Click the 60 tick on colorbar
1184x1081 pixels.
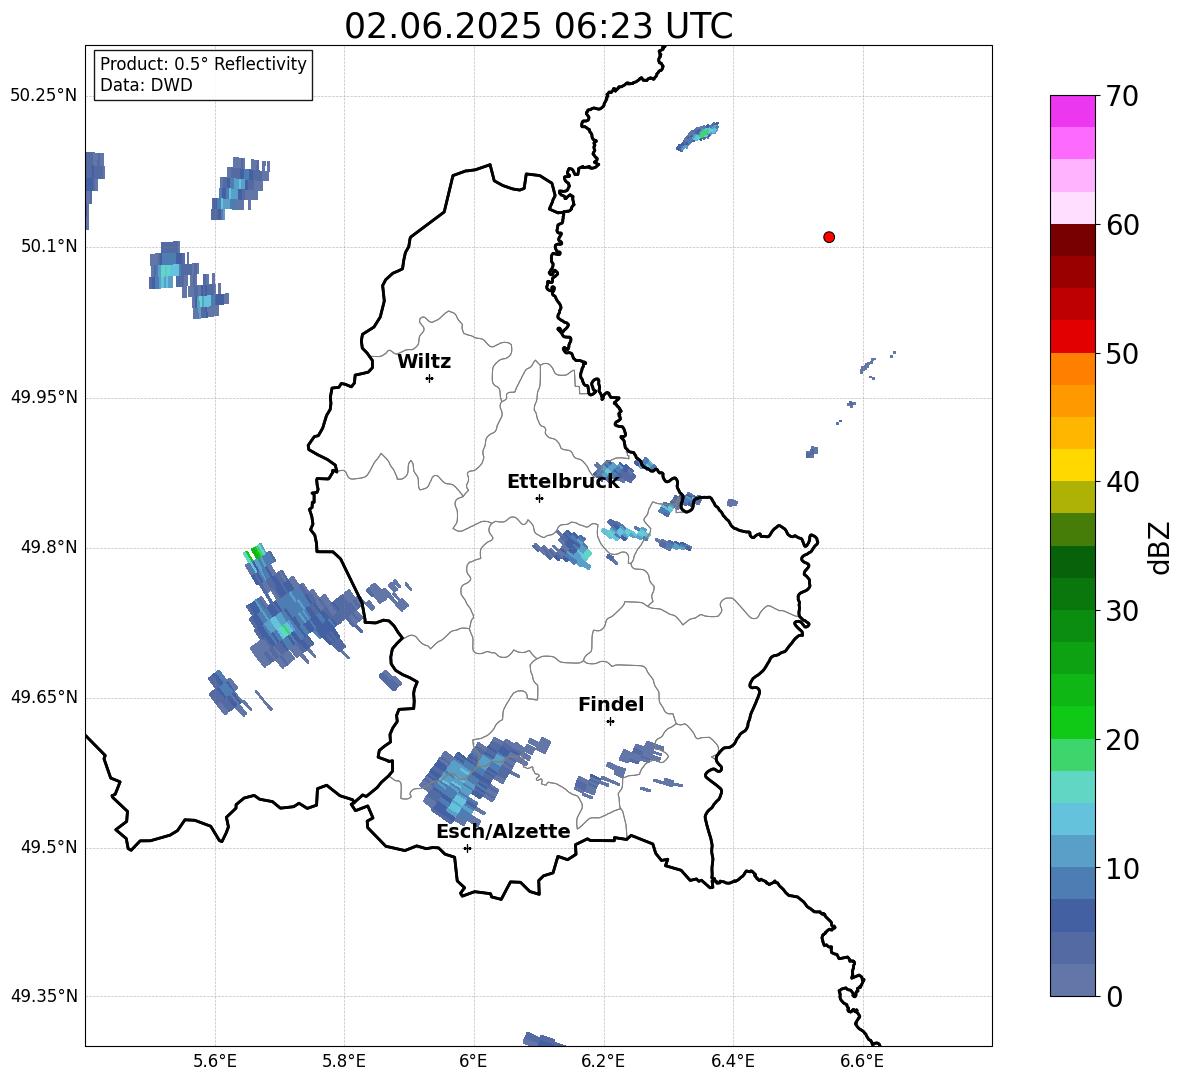(1121, 225)
